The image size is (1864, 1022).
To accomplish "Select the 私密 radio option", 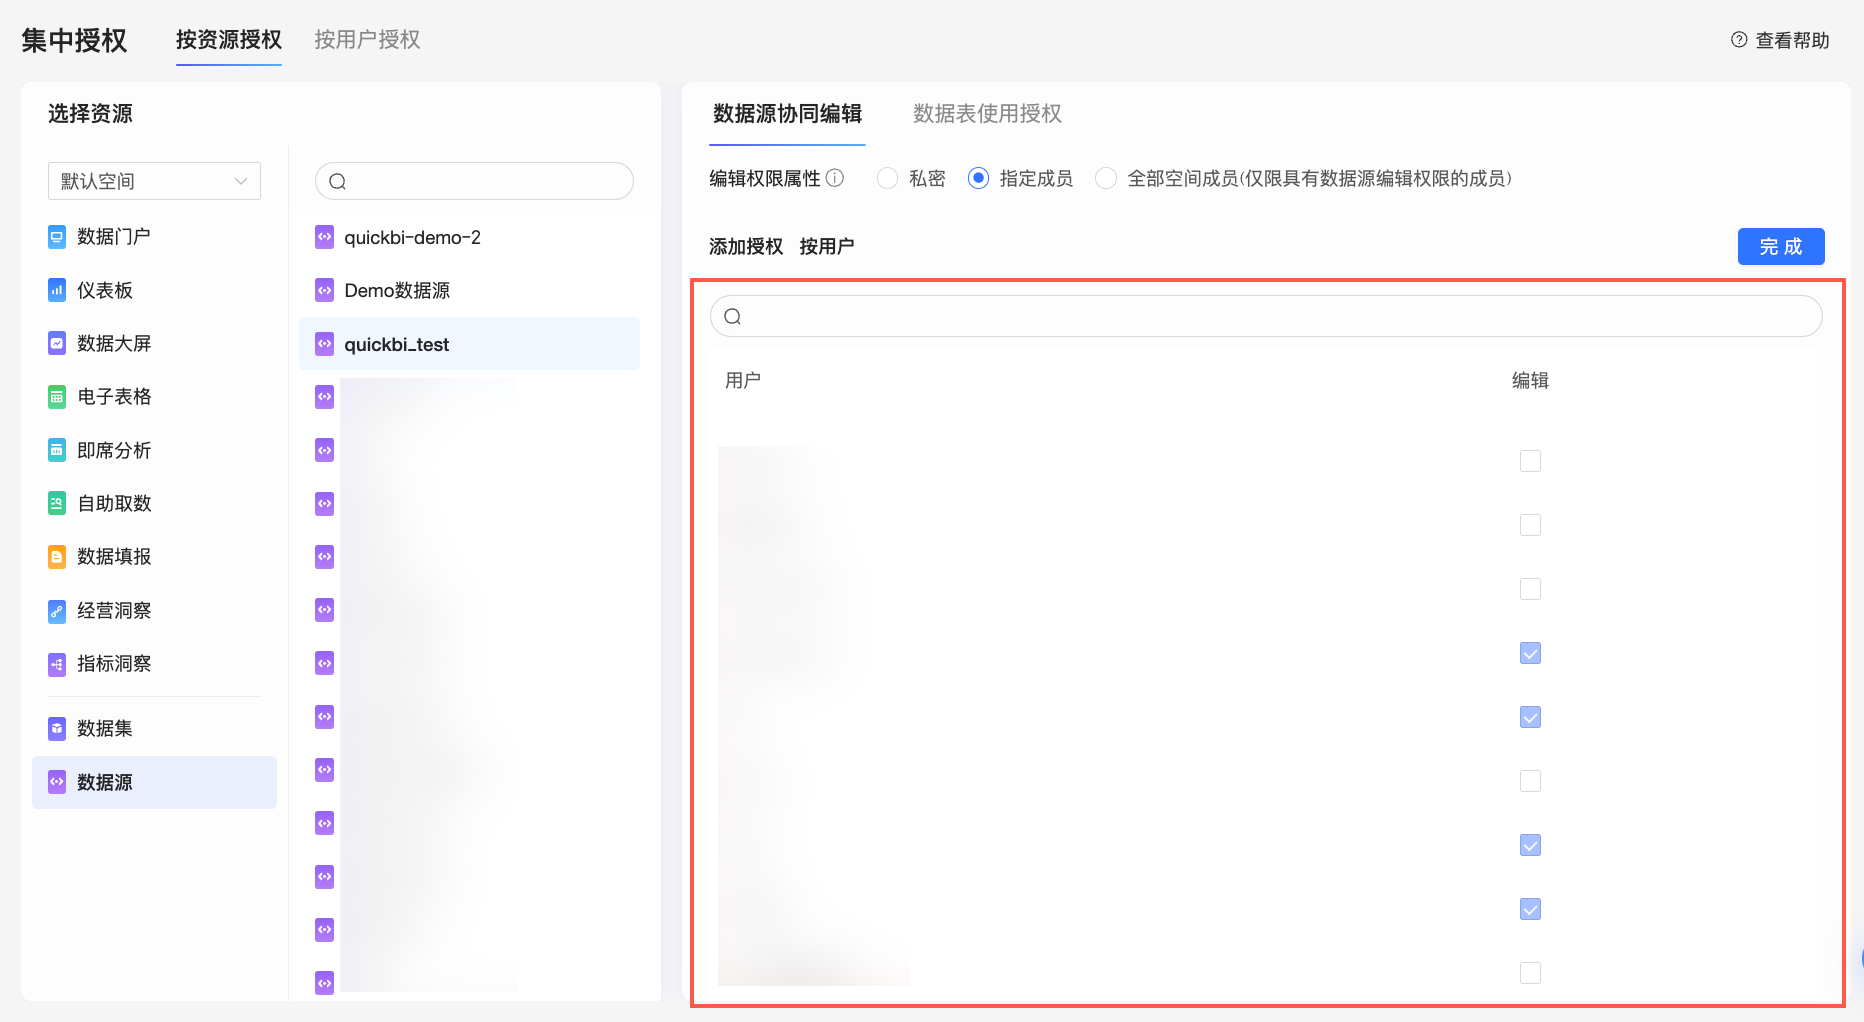I will 887,178.
